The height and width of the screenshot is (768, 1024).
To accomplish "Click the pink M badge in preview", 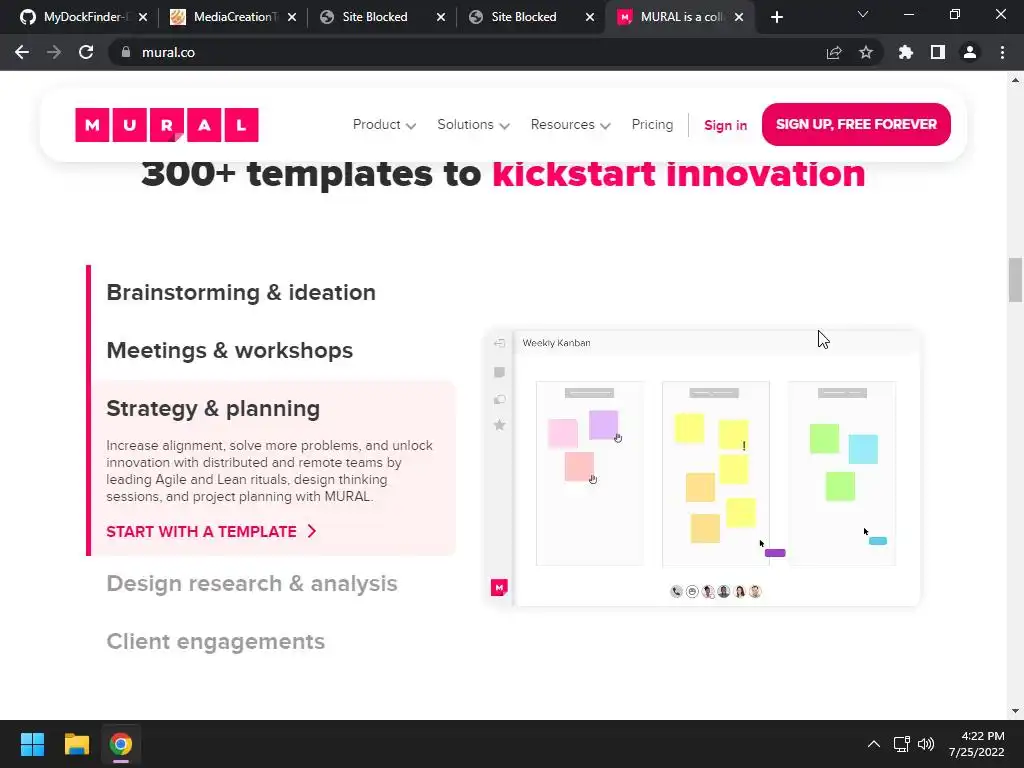I will pyautogui.click(x=499, y=587).
